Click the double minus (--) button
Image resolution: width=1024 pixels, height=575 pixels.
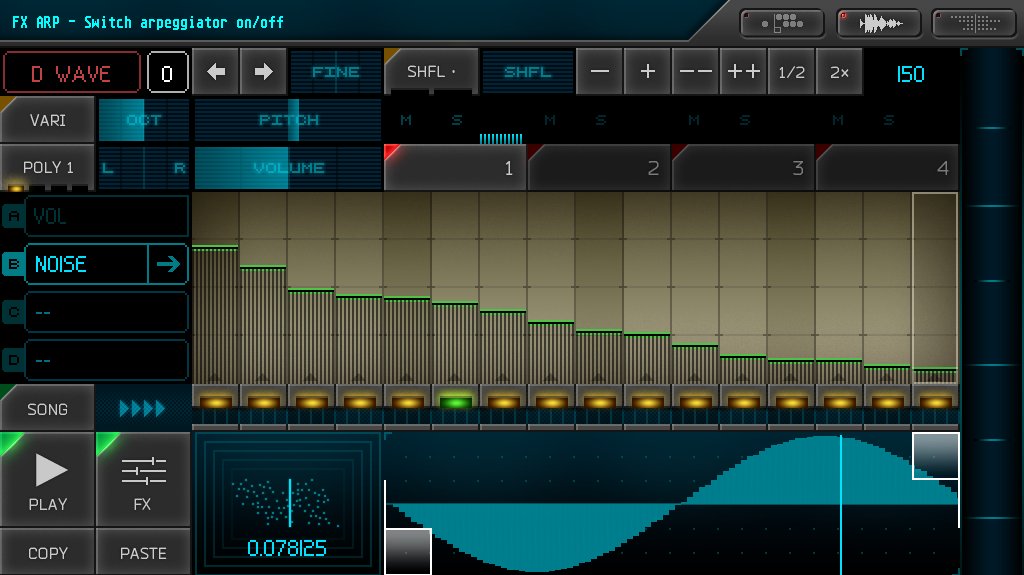[x=695, y=72]
